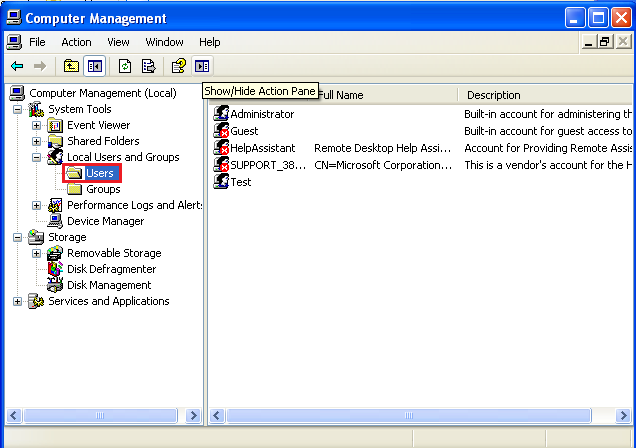The height and width of the screenshot is (448, 636).
Task: Click the Export List toolbar icon
Action: (x=148, y=66)
